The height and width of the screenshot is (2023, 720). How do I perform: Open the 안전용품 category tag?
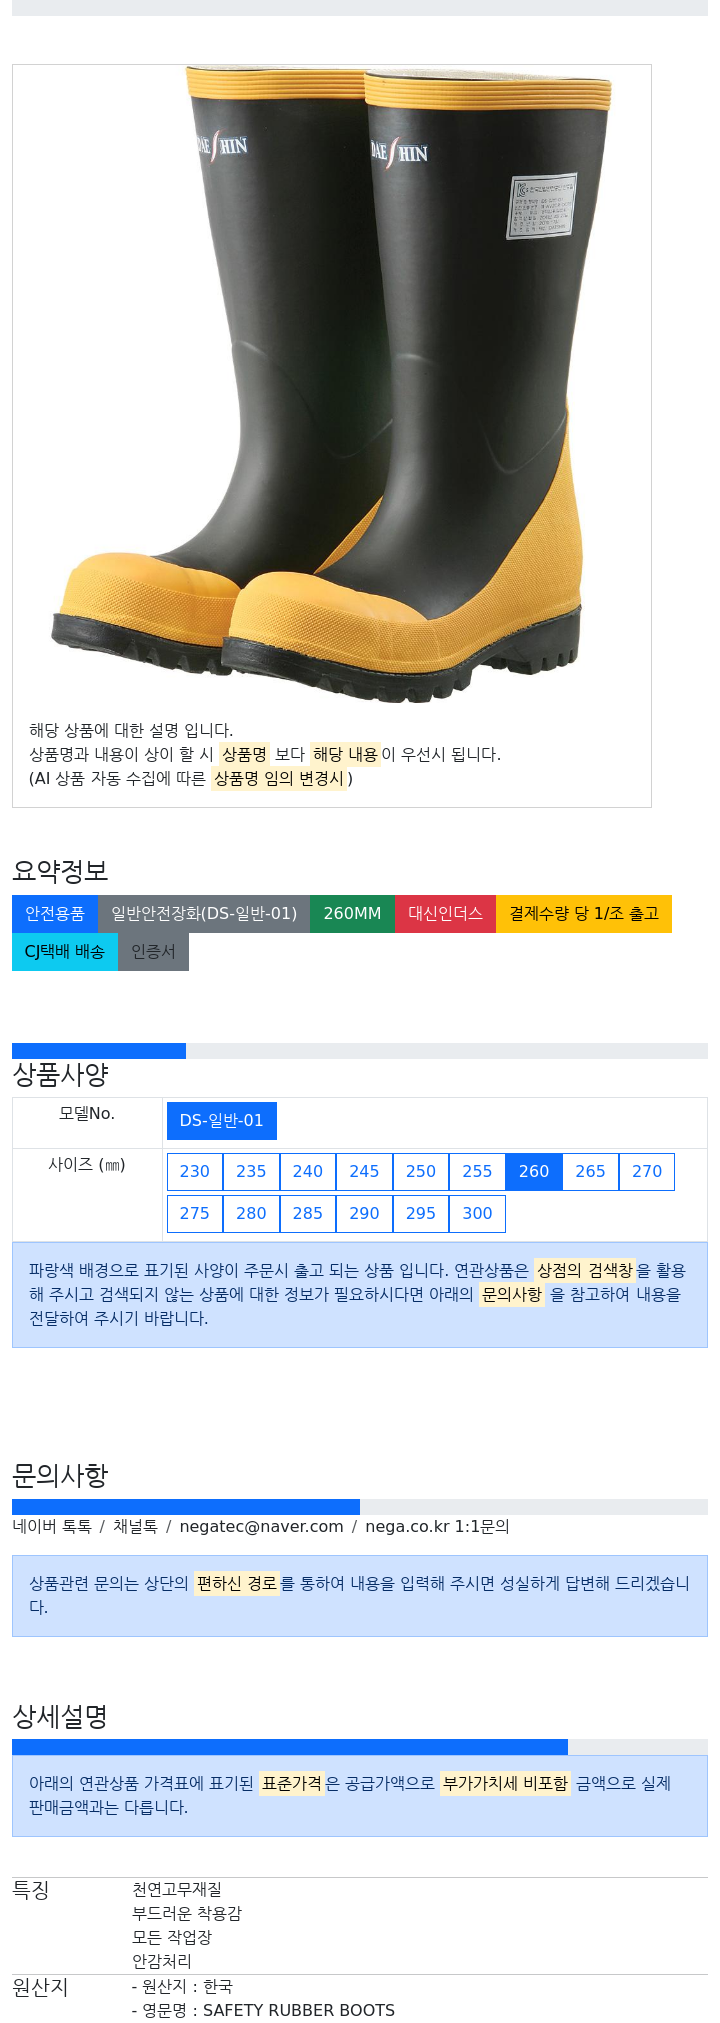coord(55,914)
